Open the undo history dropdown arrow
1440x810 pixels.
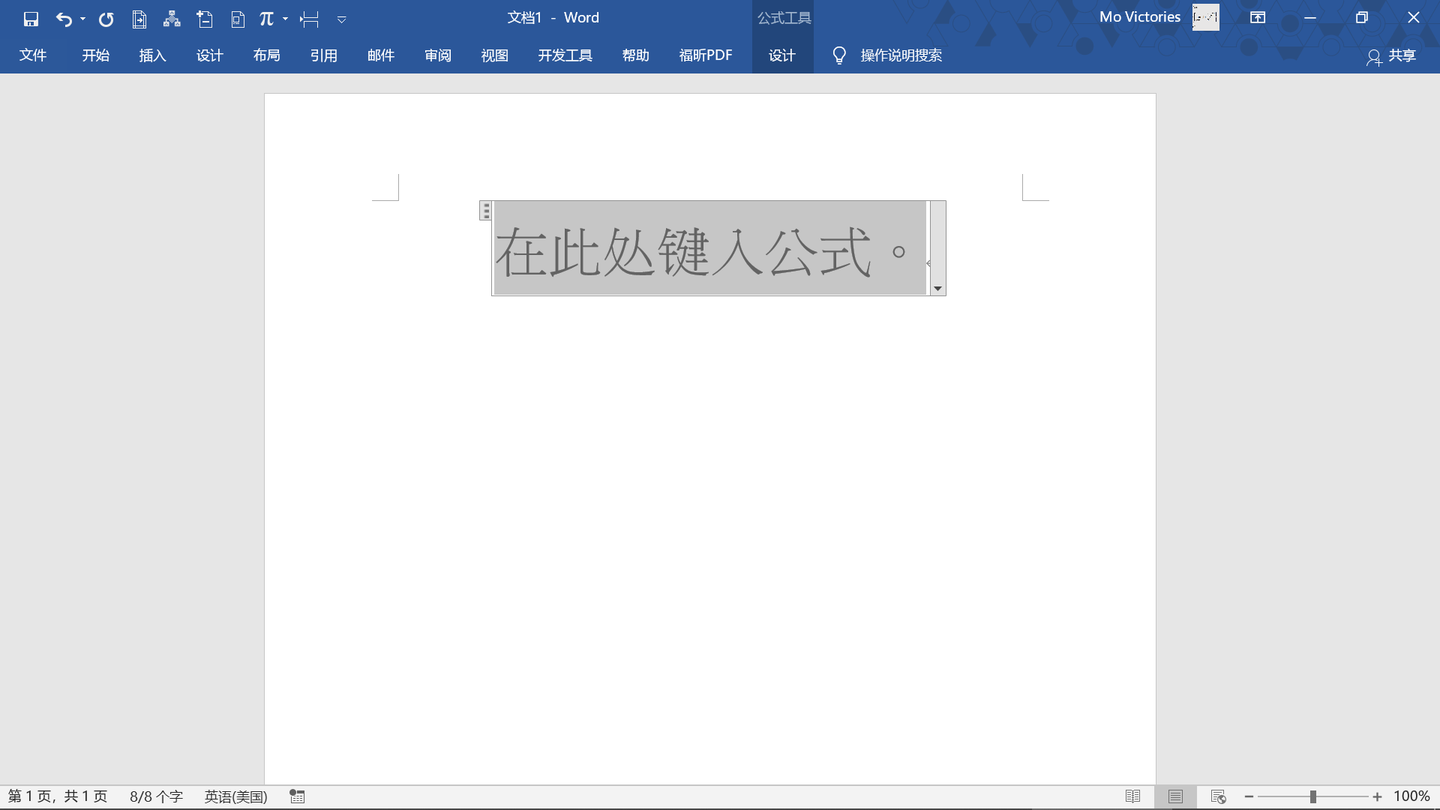(x=82, y=19)
